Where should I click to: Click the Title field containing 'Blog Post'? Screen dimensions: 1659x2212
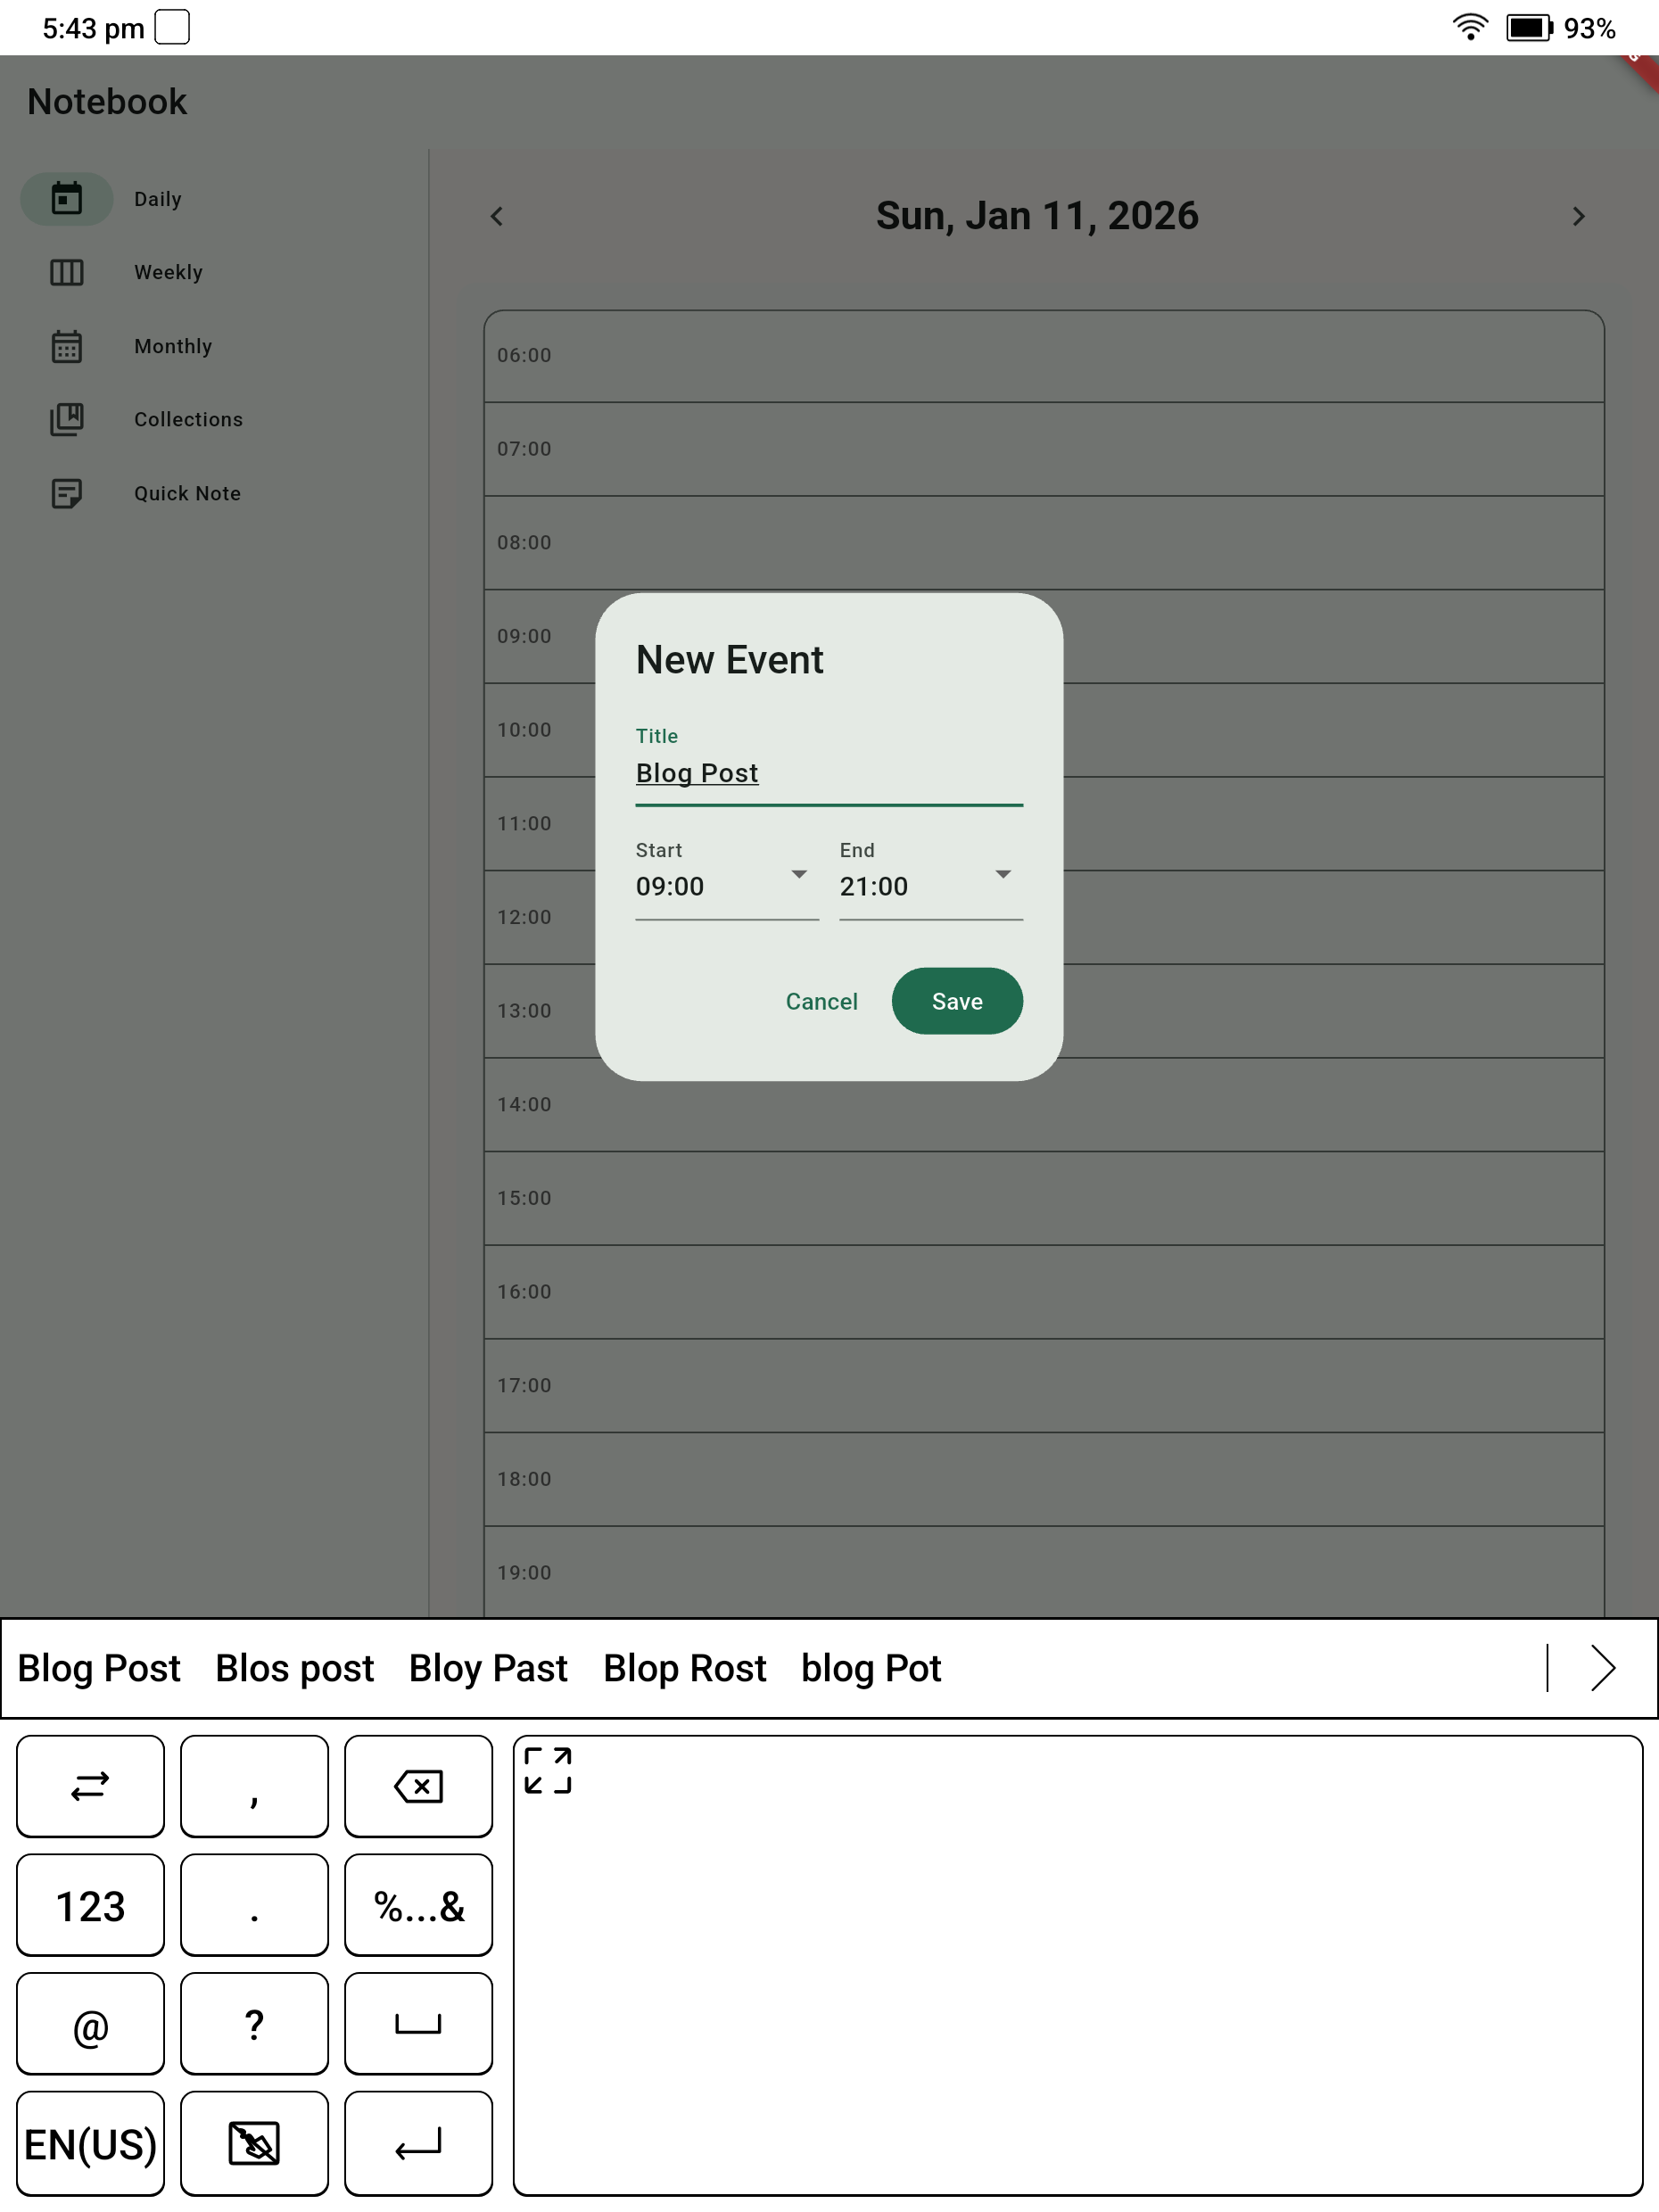pos(828,772)
